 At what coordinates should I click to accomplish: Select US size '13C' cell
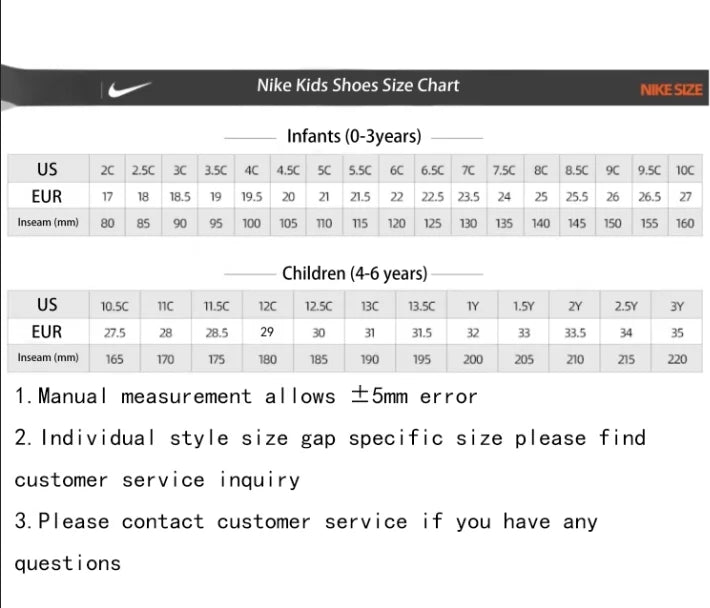tap(369, 306)
